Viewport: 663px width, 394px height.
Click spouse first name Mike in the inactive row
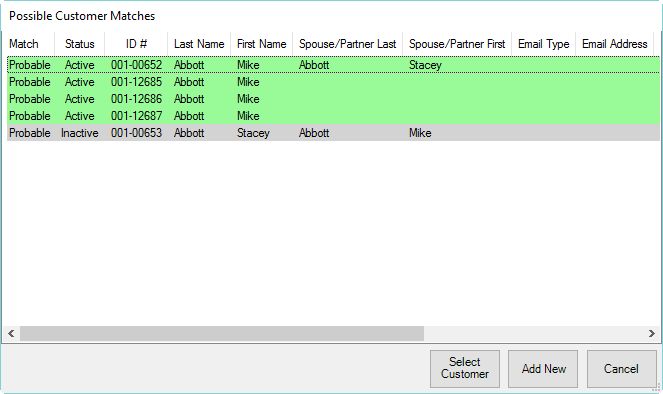click(420, 133)
